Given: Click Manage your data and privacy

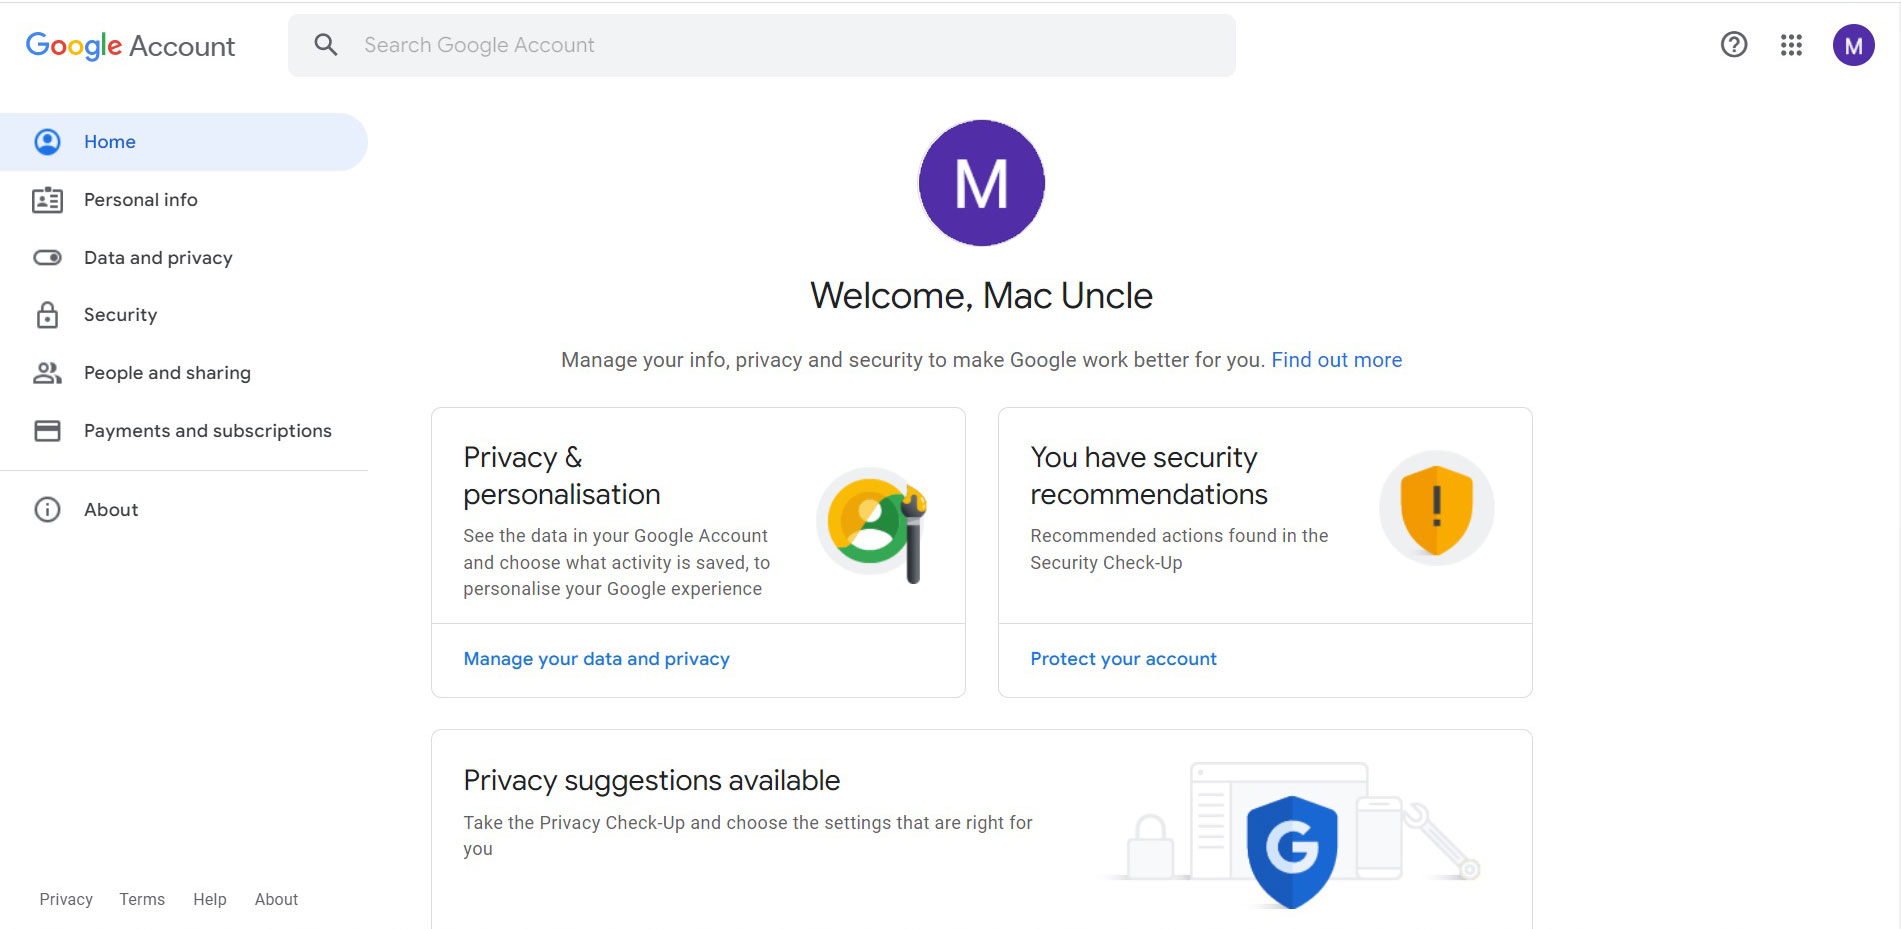Looking at the screenshot, I should [596, 659].
